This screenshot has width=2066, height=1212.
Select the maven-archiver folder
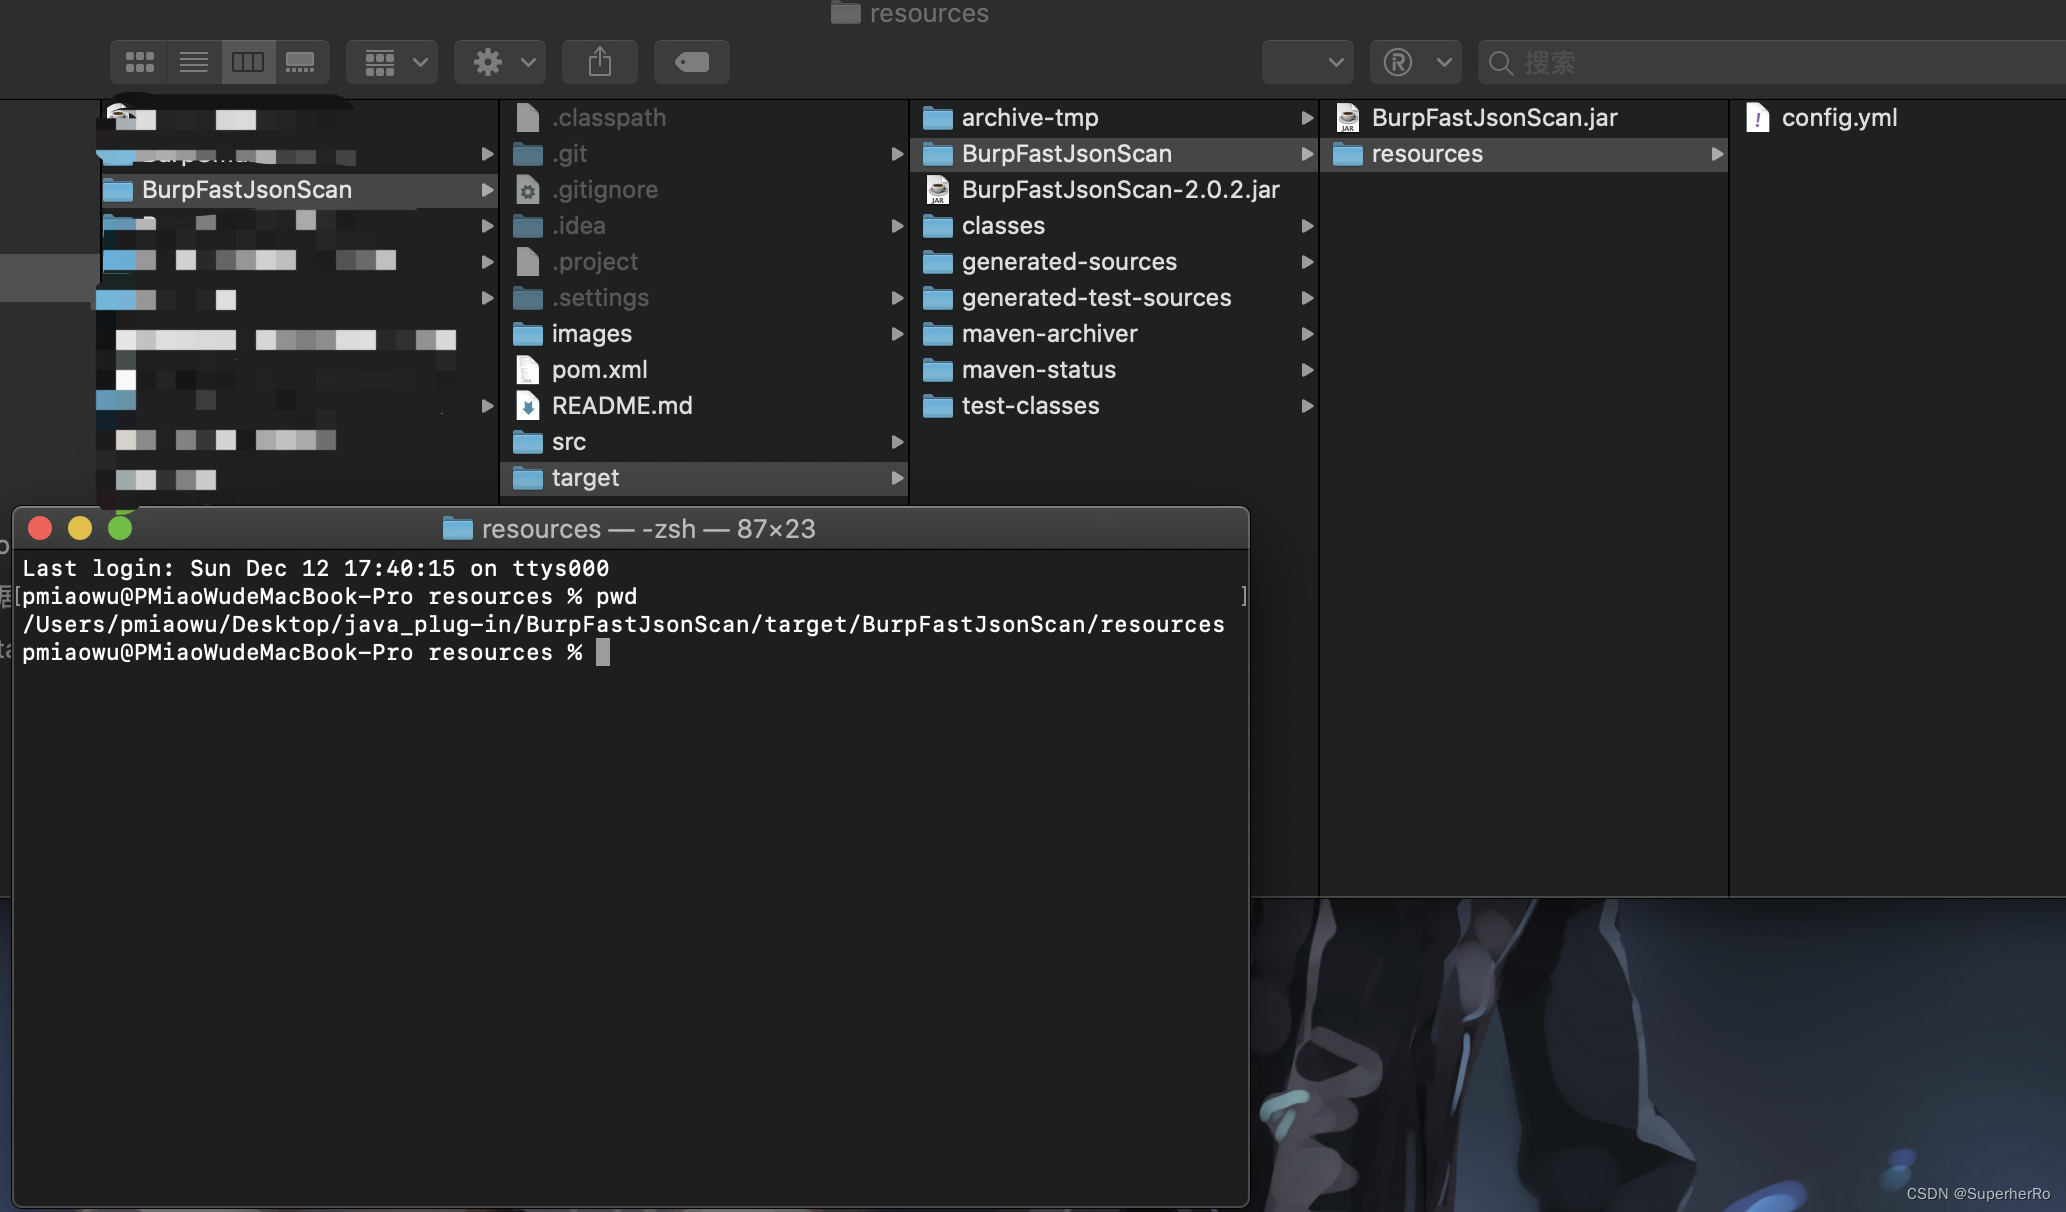coord(1046,333)
